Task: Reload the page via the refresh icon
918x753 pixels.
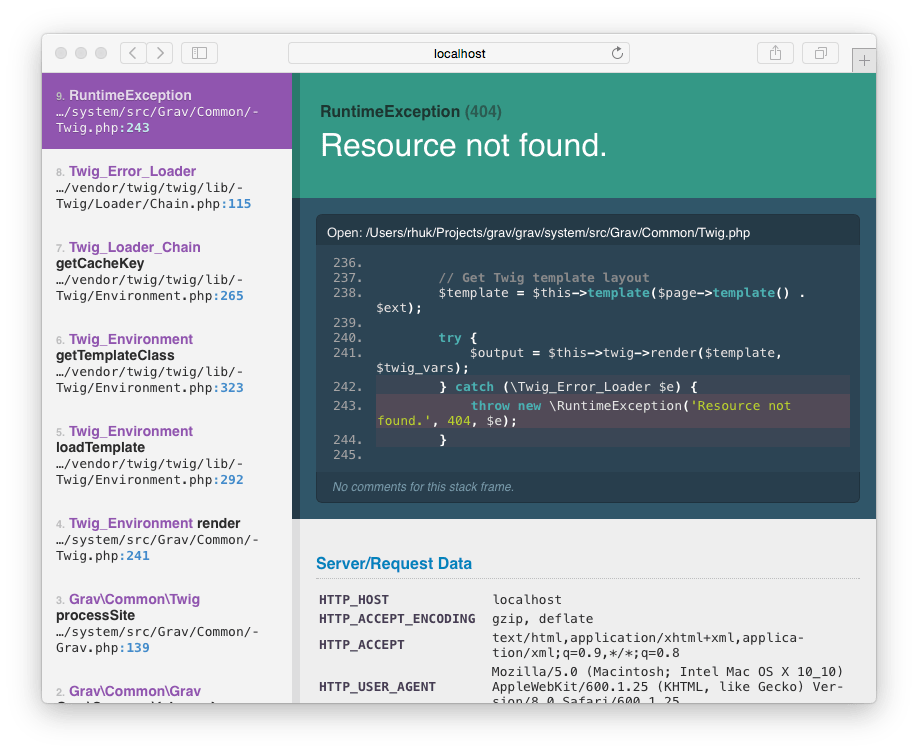Action: click(618, 53)
